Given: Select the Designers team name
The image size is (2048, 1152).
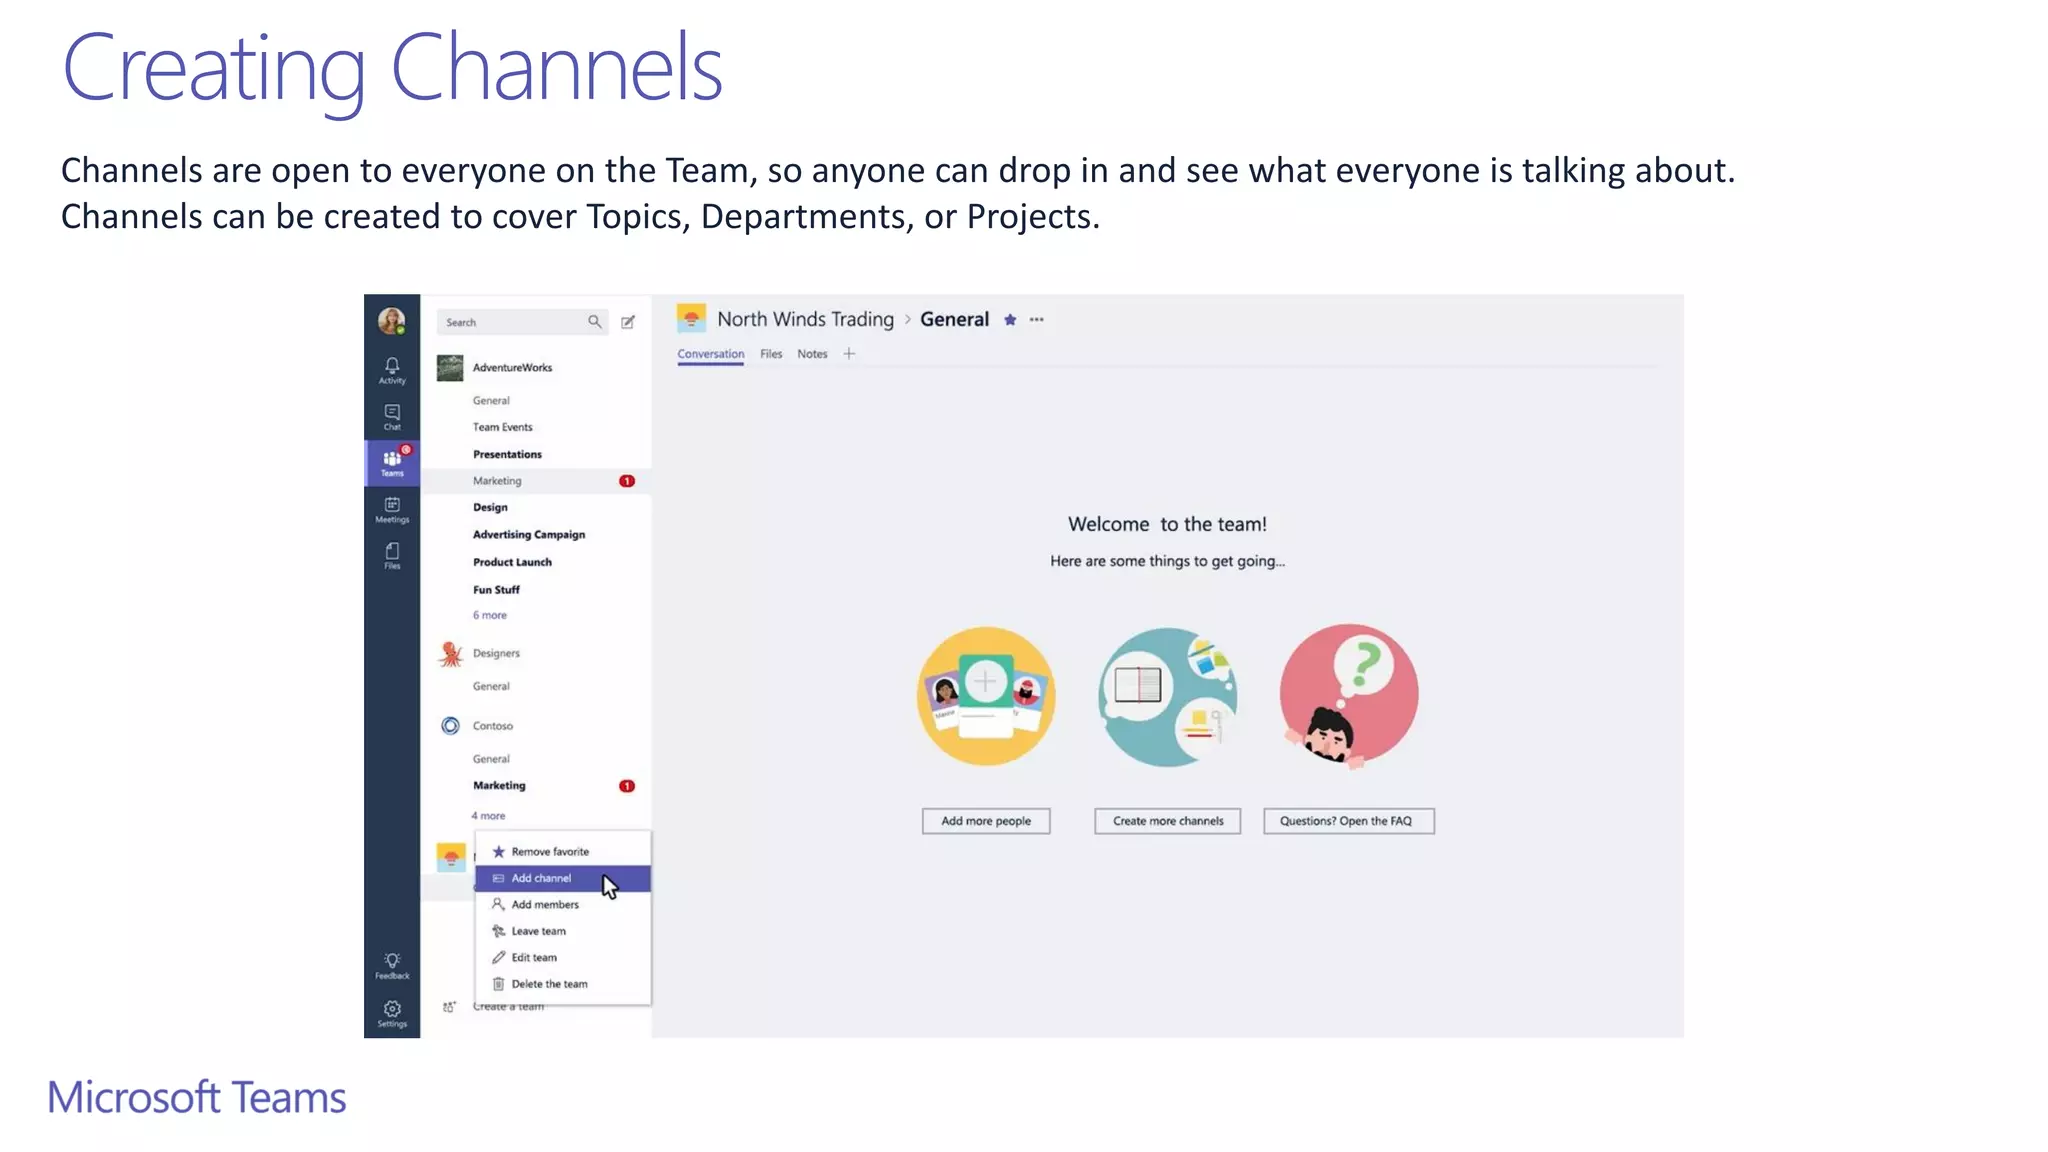Looking at the screenshot, I should coord(496,654).
